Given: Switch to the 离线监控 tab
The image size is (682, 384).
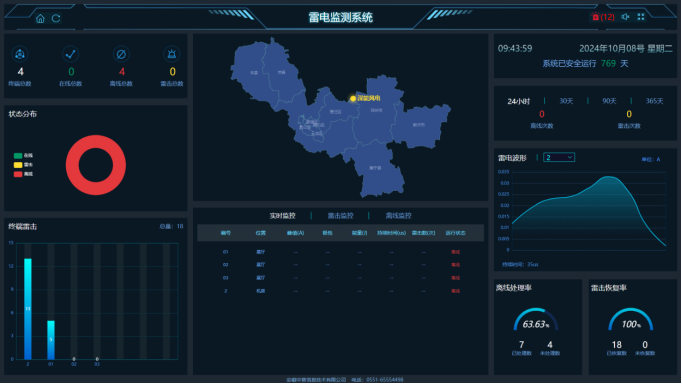Looking at the screenshot, I should click(x=398, y=216).
